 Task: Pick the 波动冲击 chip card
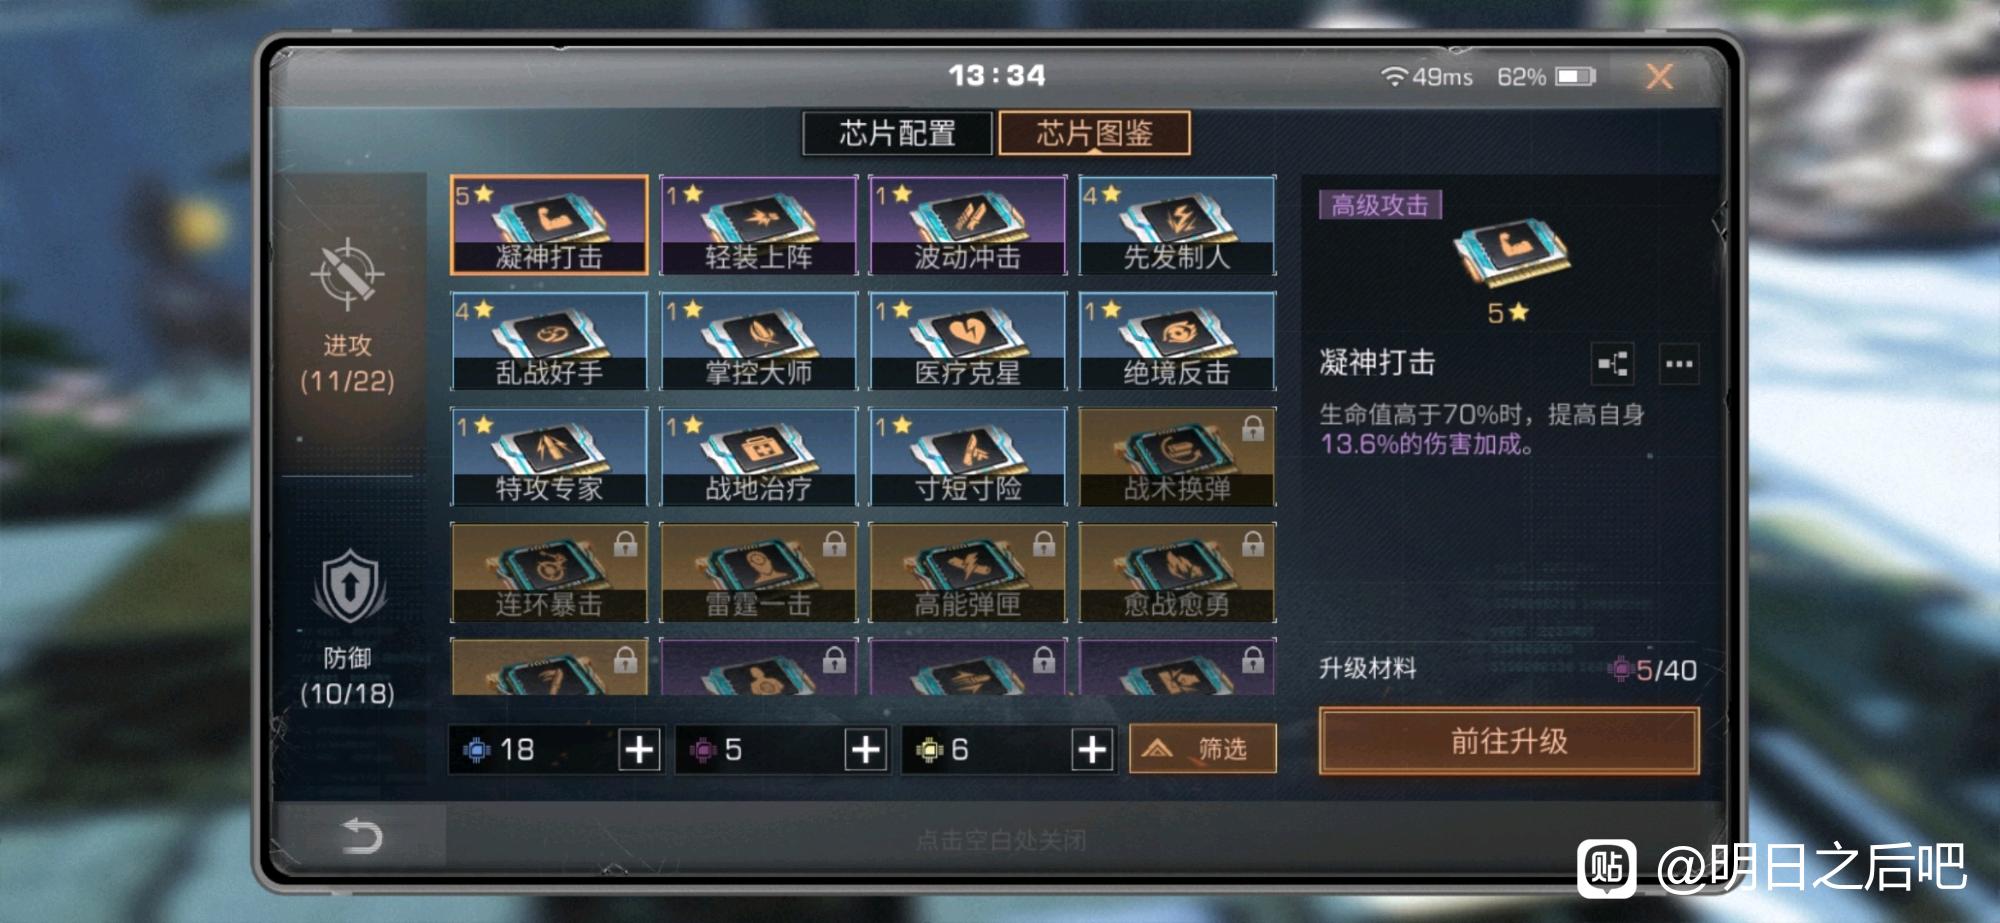coord(968,225)
